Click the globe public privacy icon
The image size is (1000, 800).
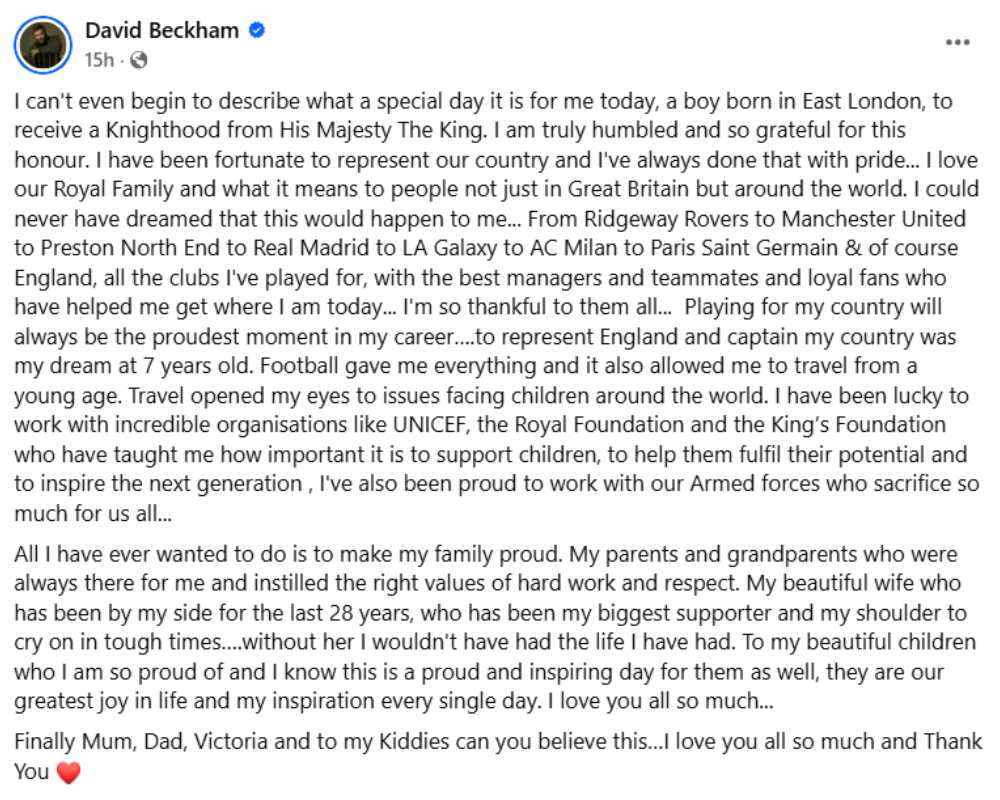[x=139, y=60]
